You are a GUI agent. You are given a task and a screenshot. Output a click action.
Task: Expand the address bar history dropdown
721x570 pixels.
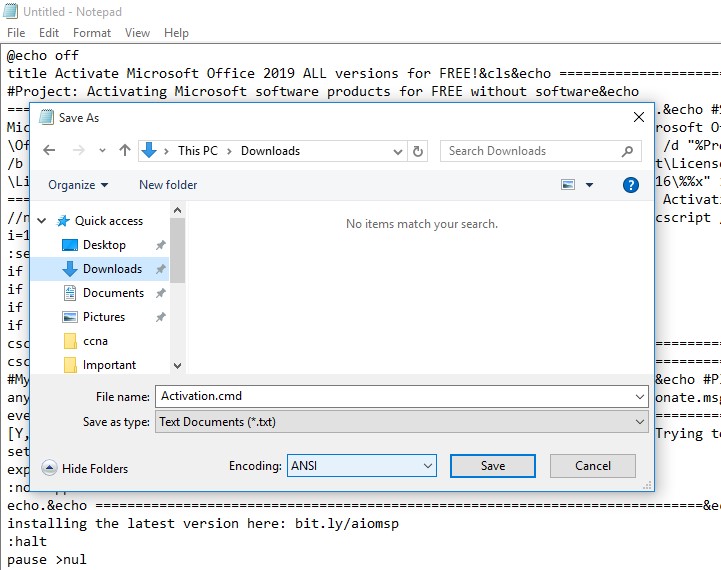tap(398, 151)
